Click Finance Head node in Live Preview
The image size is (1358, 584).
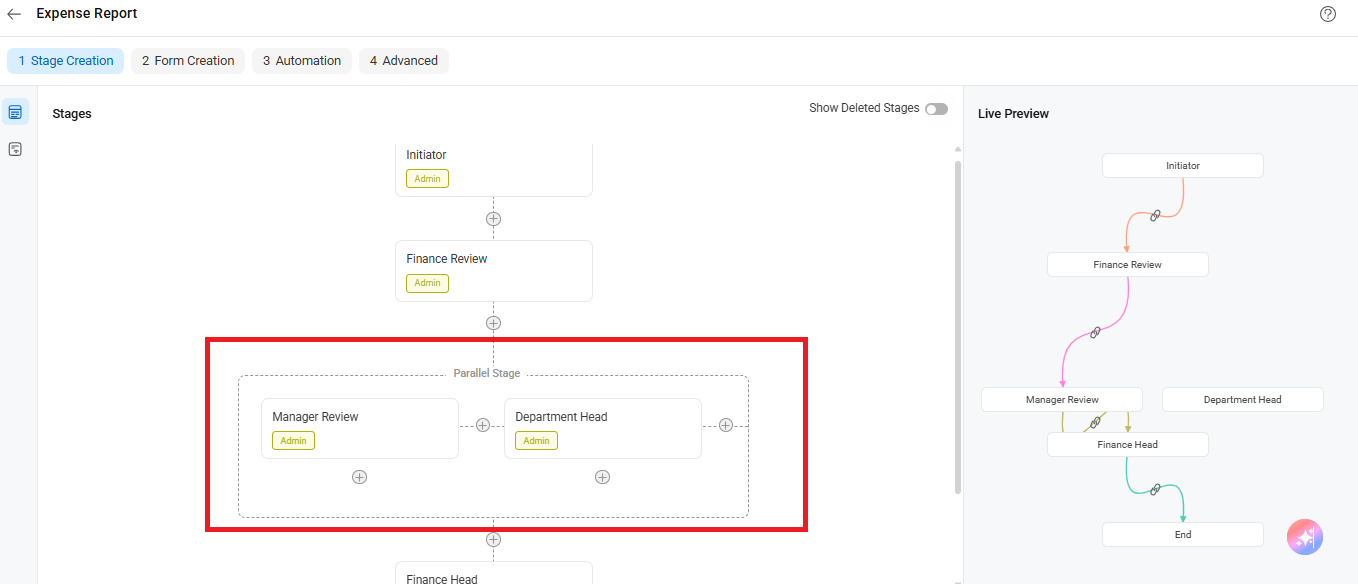1128,445
